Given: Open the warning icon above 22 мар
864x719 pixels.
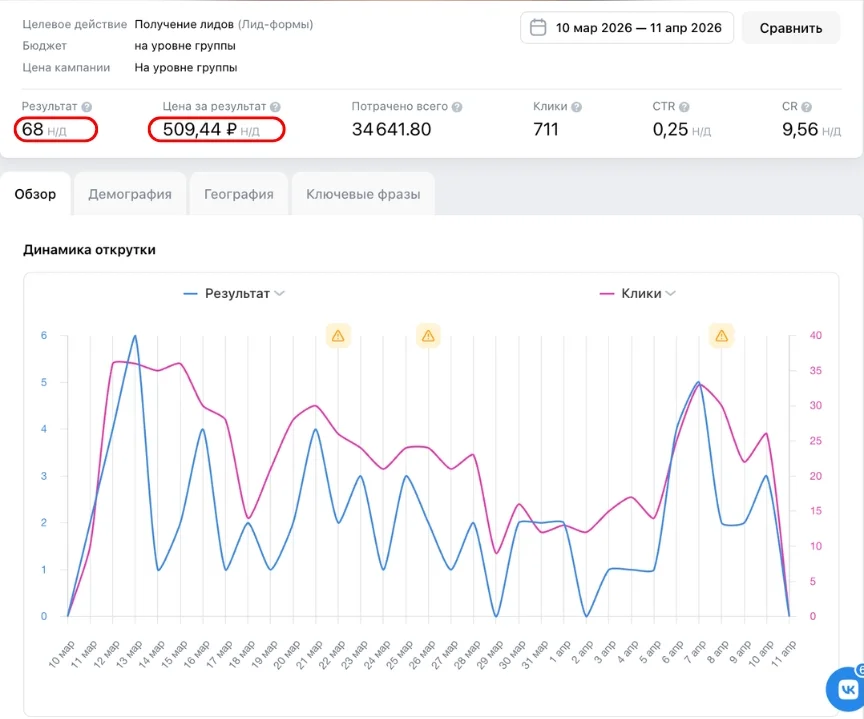Looking at the screenshot, I should click(338, 336).
